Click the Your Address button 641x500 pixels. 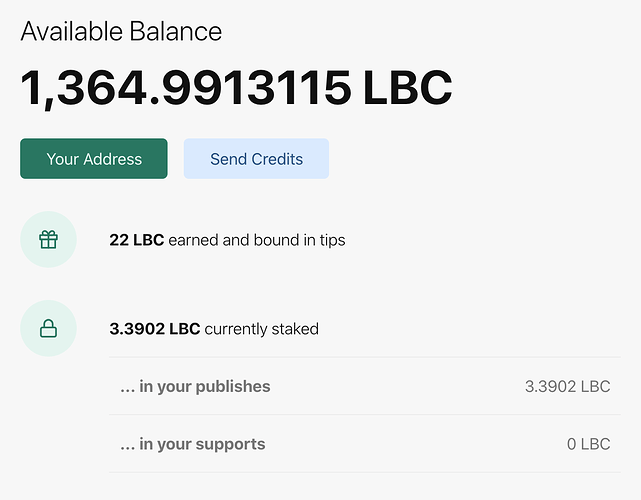pyautogui.click(x=94, y=159)
